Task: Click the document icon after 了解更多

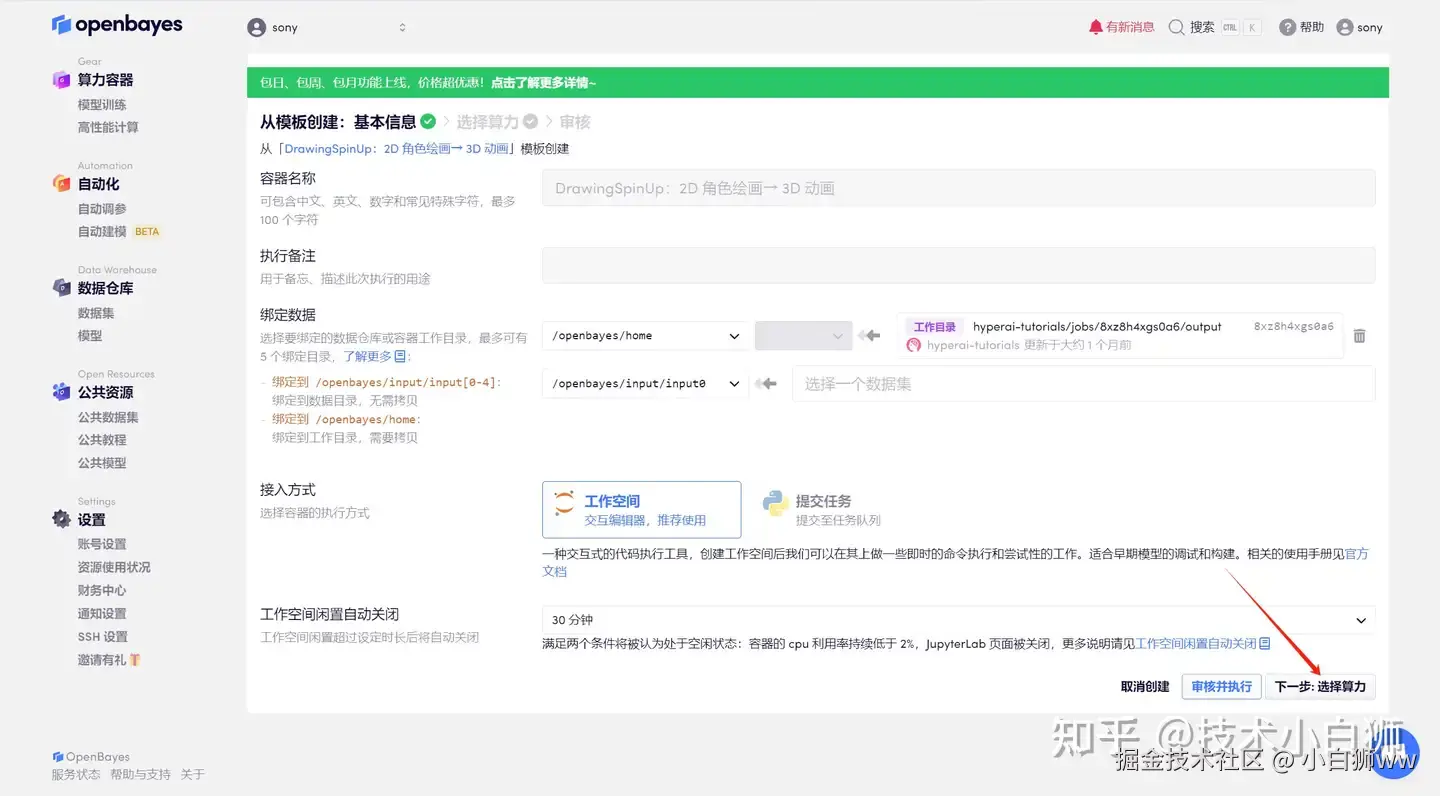Action: [x=400, y=356]
